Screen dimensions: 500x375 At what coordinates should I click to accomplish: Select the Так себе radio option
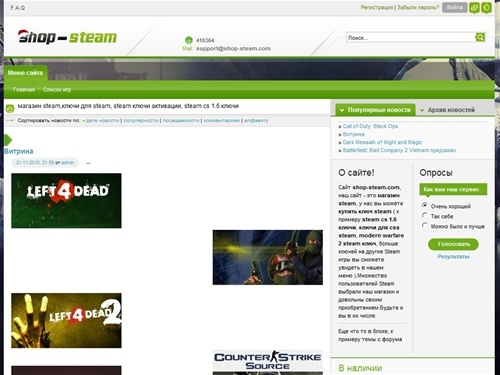pyautogui.click(x=424, y=215)
